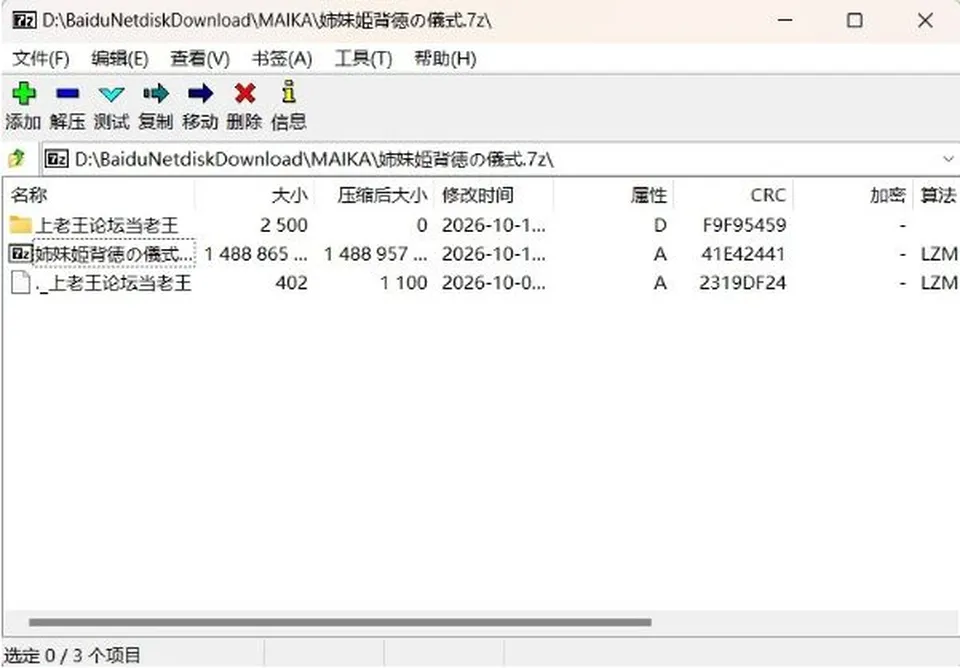Expand the address path dropdown arrow
This screenshot has height=668, width=960.
pyautogui.click(x=948, y=159)
